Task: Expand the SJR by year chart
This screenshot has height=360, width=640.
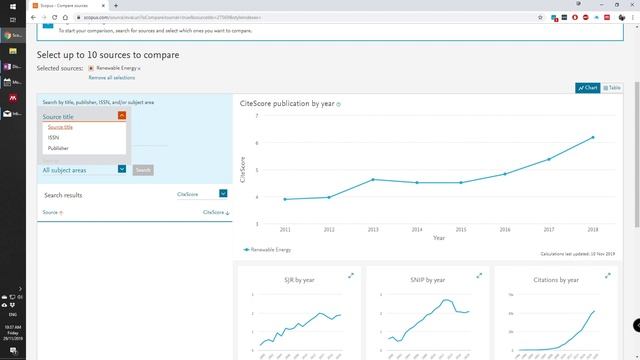Action: point(351,276)
